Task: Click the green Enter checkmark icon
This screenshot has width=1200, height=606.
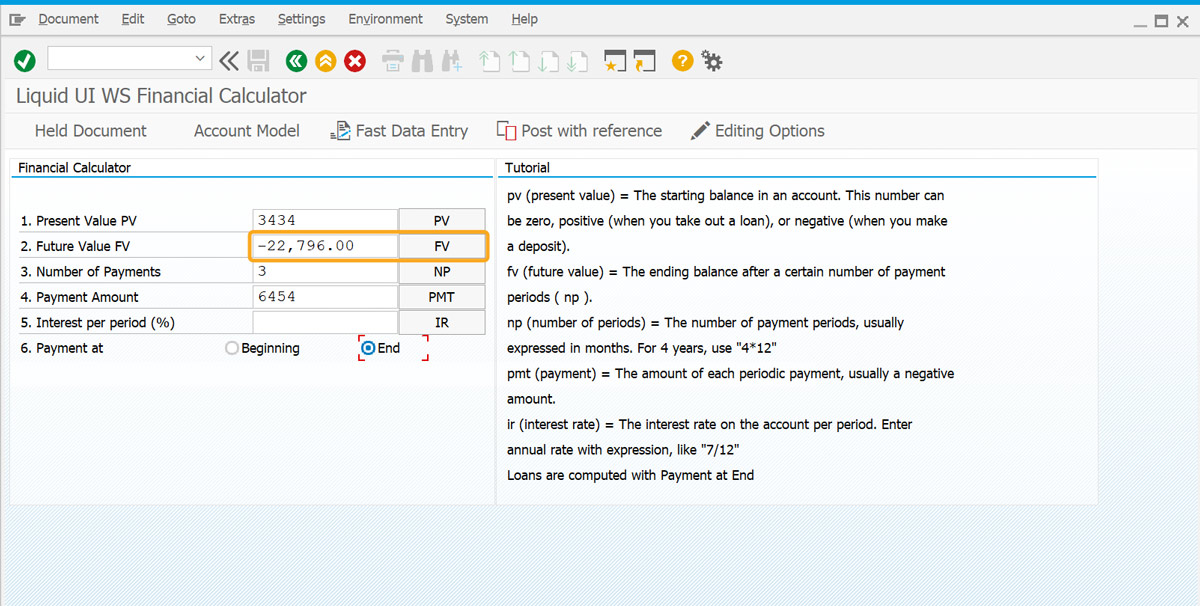Action: tap(25, 61)
